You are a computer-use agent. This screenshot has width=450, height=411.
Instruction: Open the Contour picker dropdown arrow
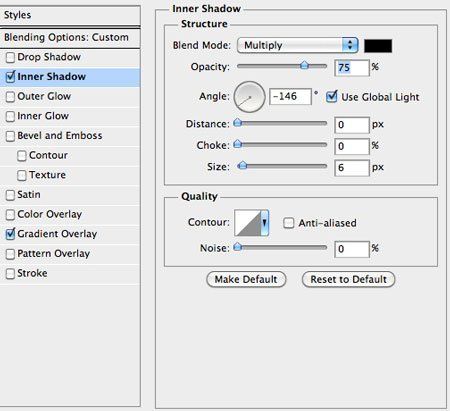click(265, 223)
